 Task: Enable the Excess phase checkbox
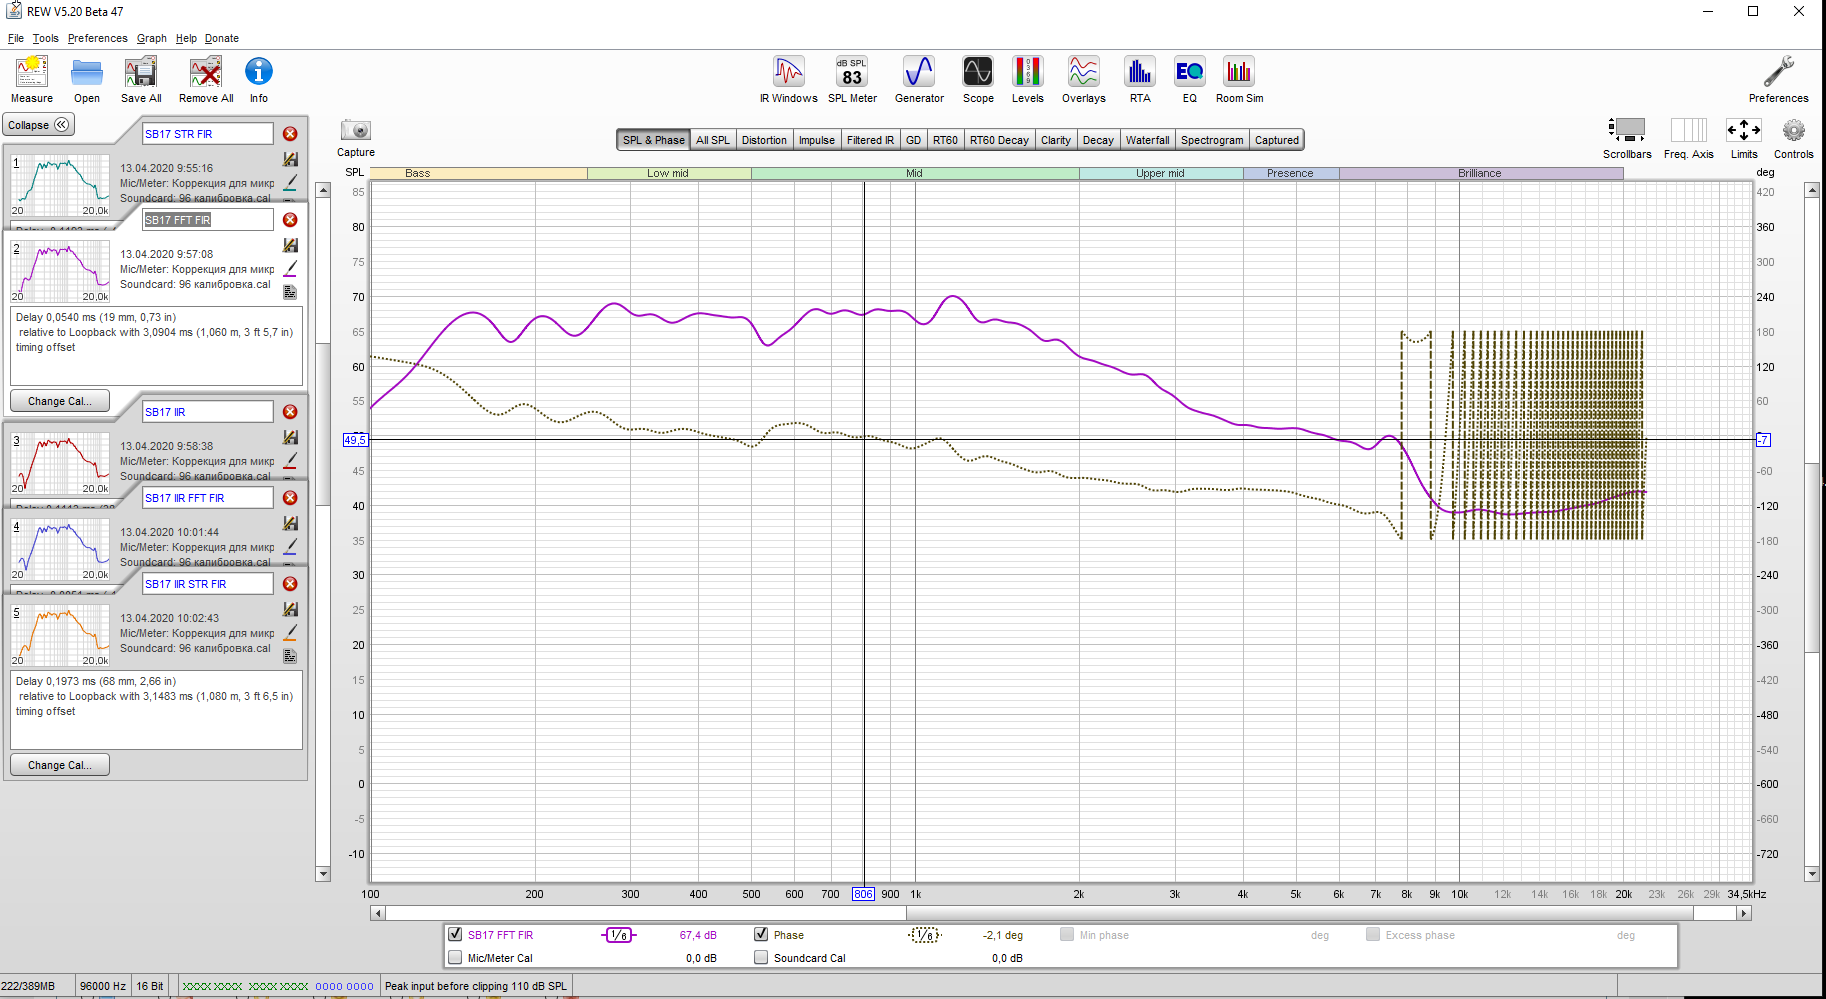pyautogui.click(x=1373, y=934)
